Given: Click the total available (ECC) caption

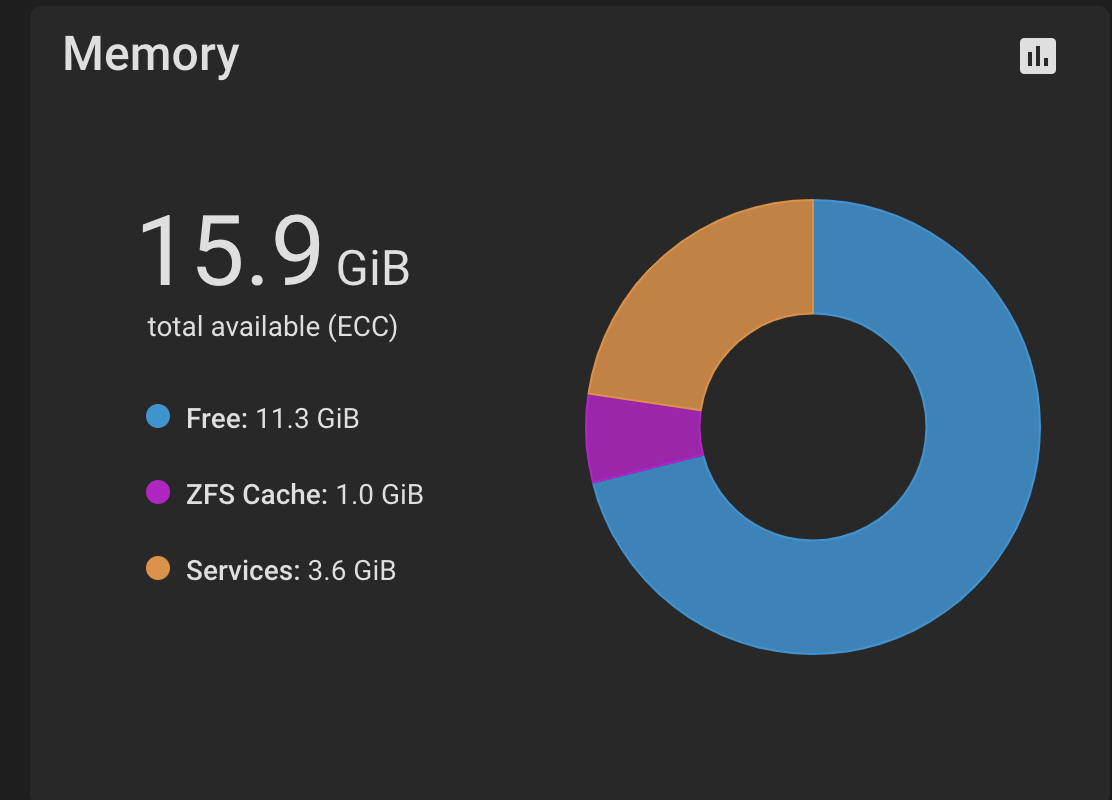Looking at the screenshot, I should click(x=272, y=327).
